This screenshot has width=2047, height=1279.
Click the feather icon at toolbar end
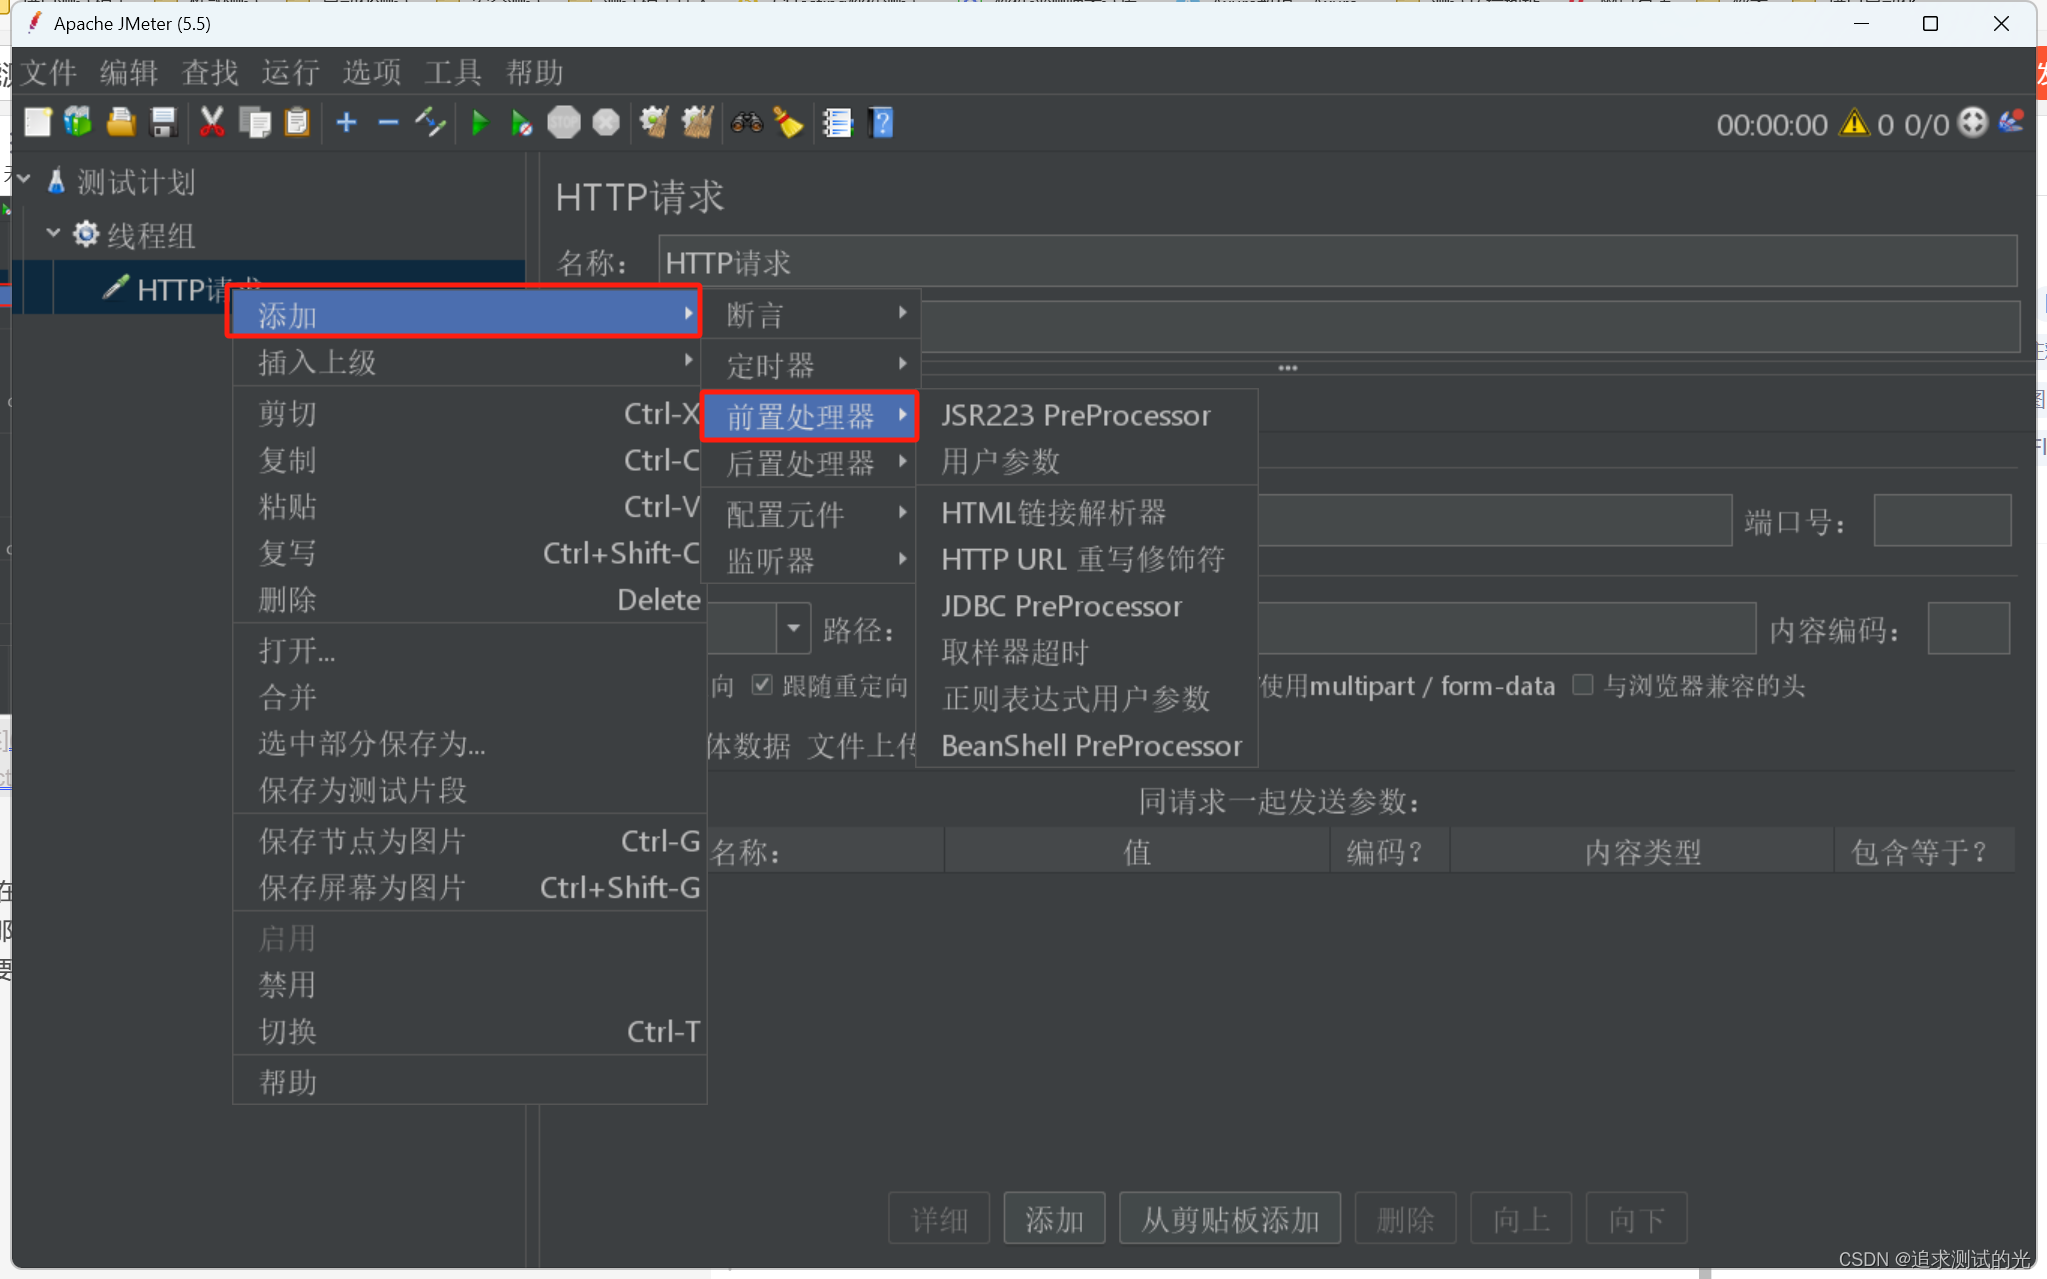[2011, 123]
